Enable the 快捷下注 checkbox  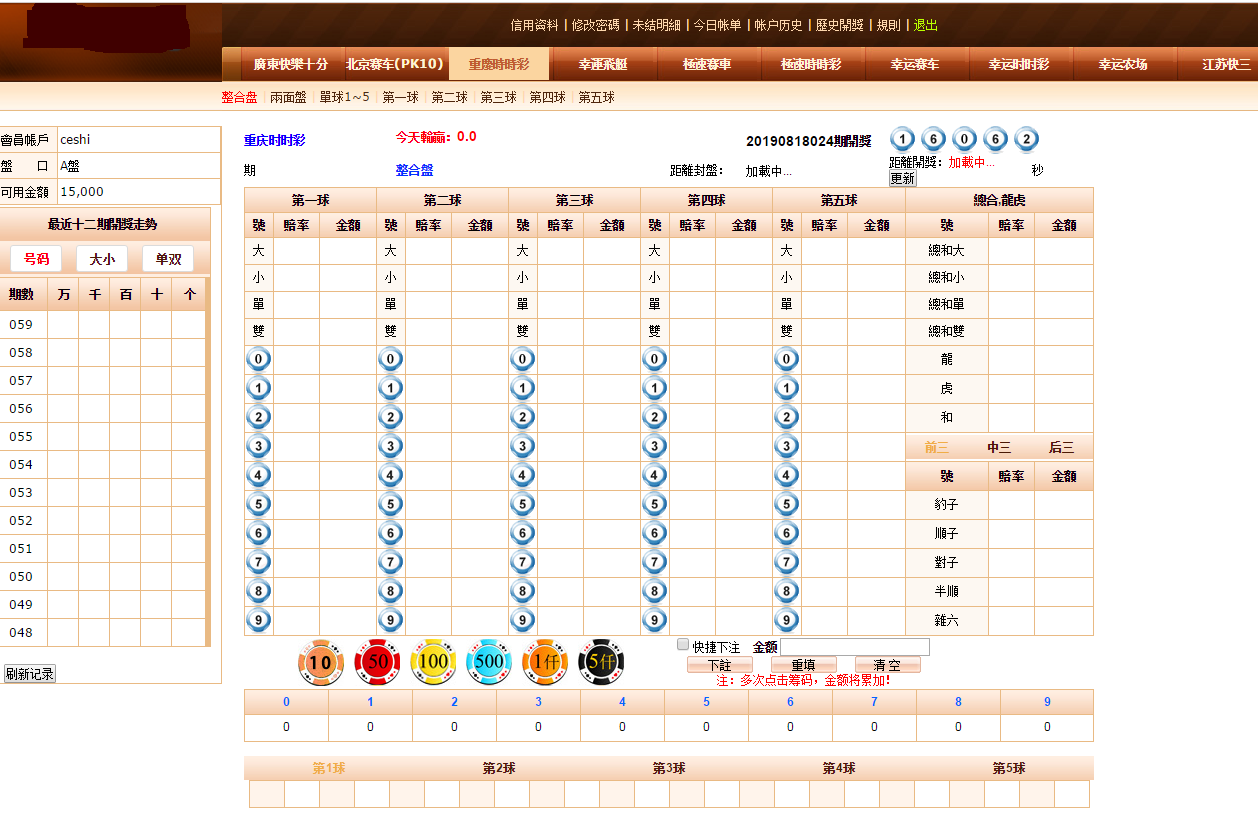click(x=681, y=644)
